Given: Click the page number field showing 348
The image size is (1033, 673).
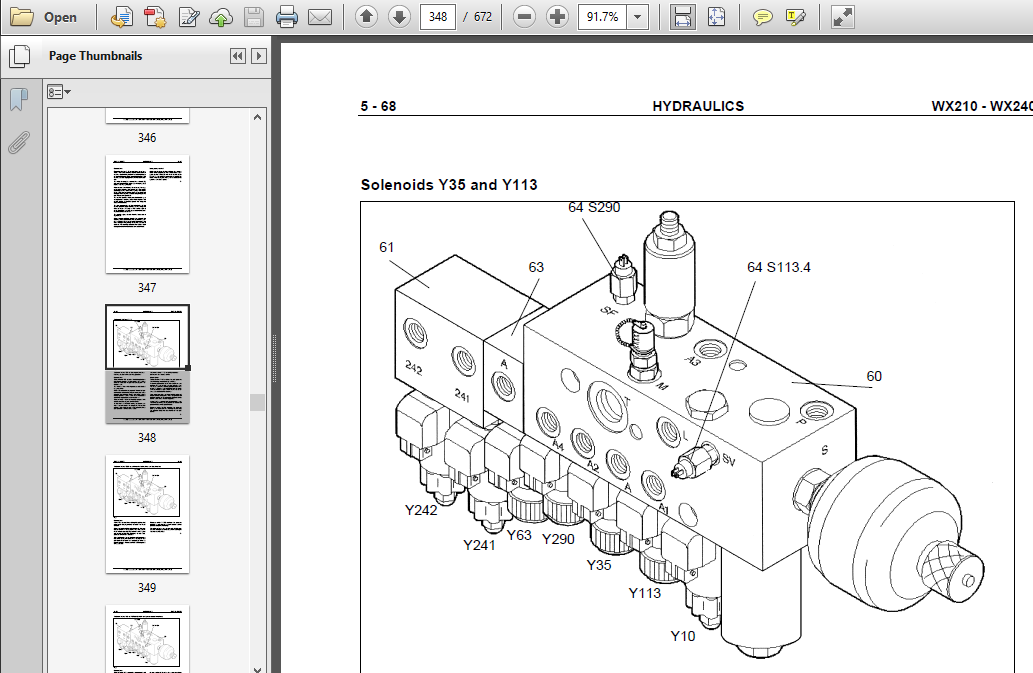Looking at the screenshot, I should coord(437,17).
